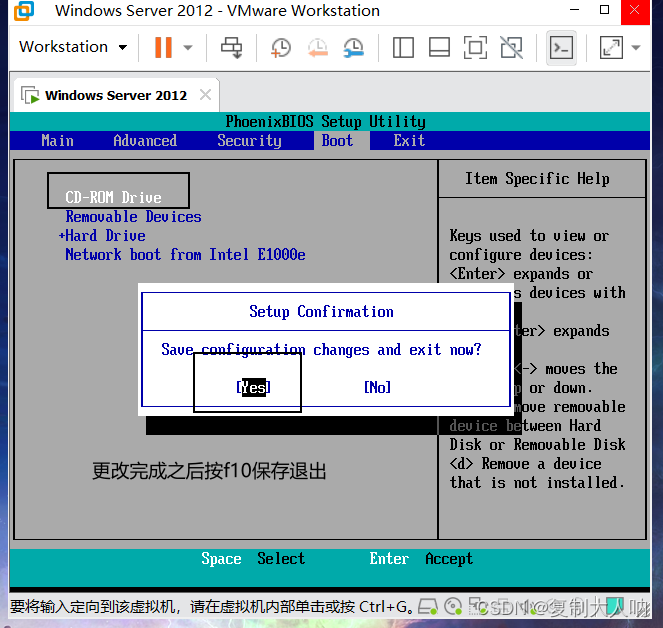663x628 pixels.
Task: Close the Windows Server 2012 tab
Action: point(205,94)
